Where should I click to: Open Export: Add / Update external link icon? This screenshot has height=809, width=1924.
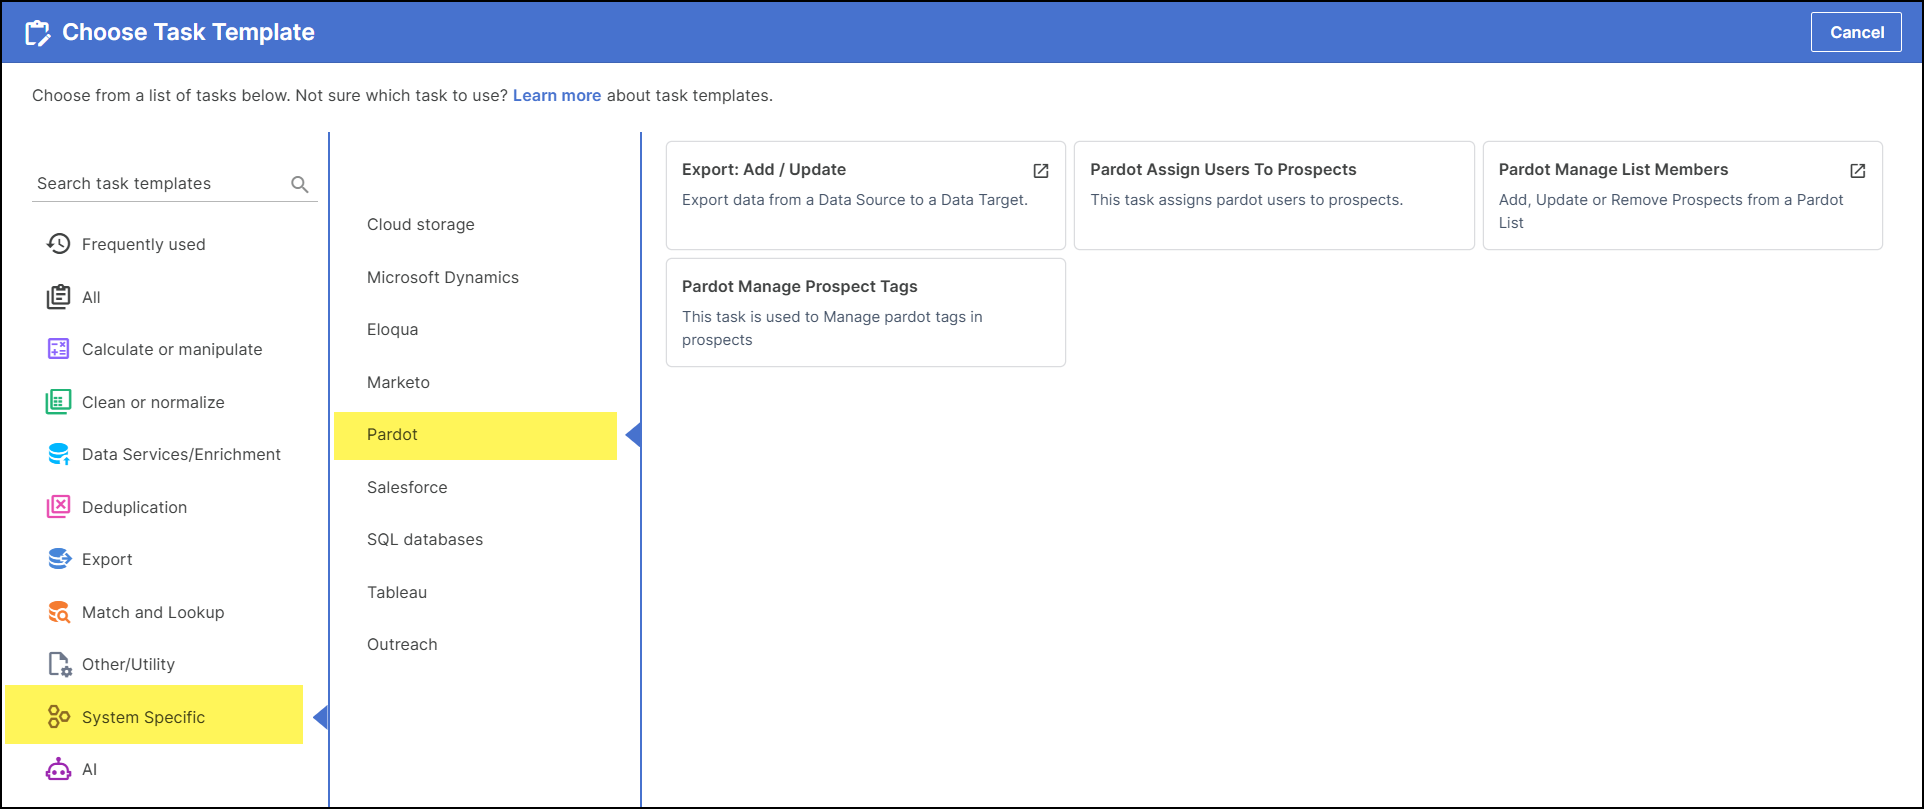pos(1041,171)
